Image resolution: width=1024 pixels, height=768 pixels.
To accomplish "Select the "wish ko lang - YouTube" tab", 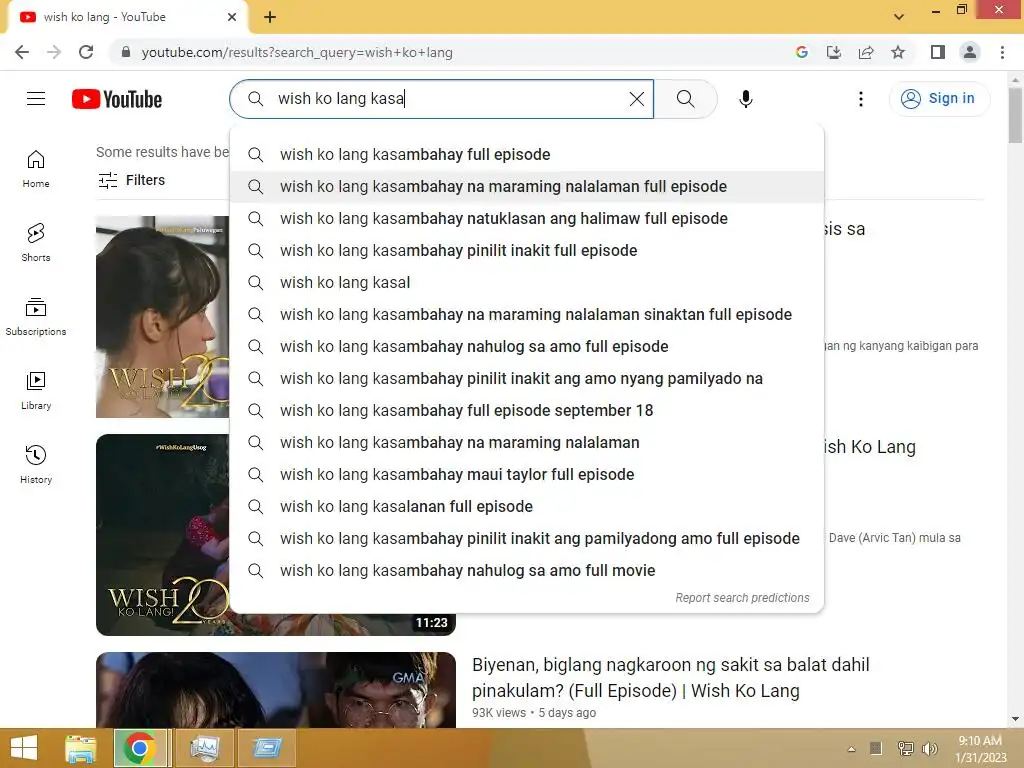I will click(x=126, y=17).
